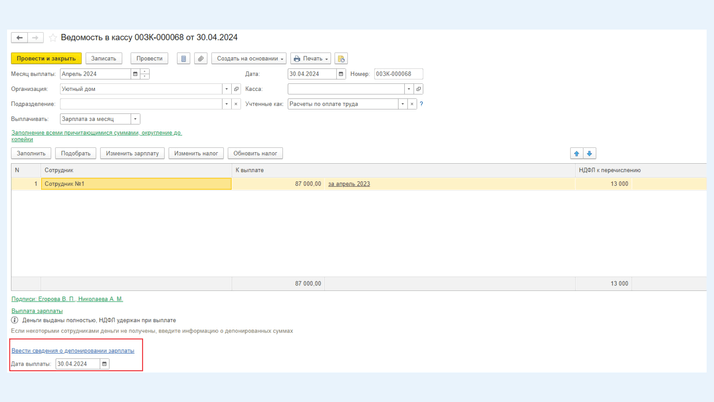
Task: Open the Заполнение всеми причитающимися суммами link
Action: point(97,136)
